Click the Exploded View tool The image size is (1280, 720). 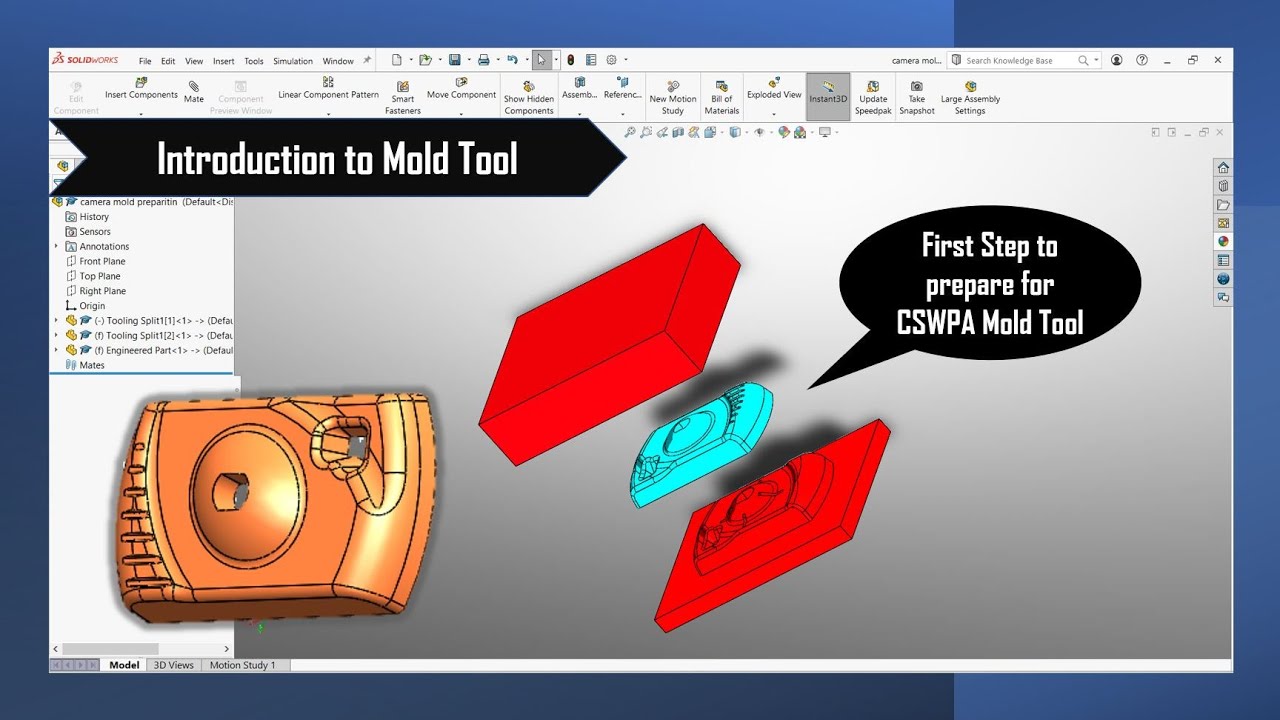[774, 90]
